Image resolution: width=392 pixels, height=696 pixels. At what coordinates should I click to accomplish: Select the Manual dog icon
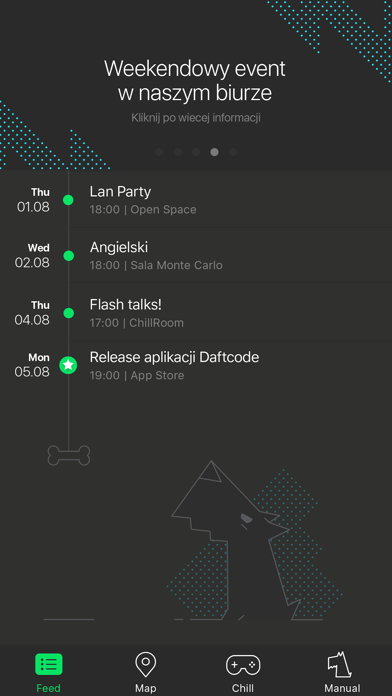tap(340, 664)
